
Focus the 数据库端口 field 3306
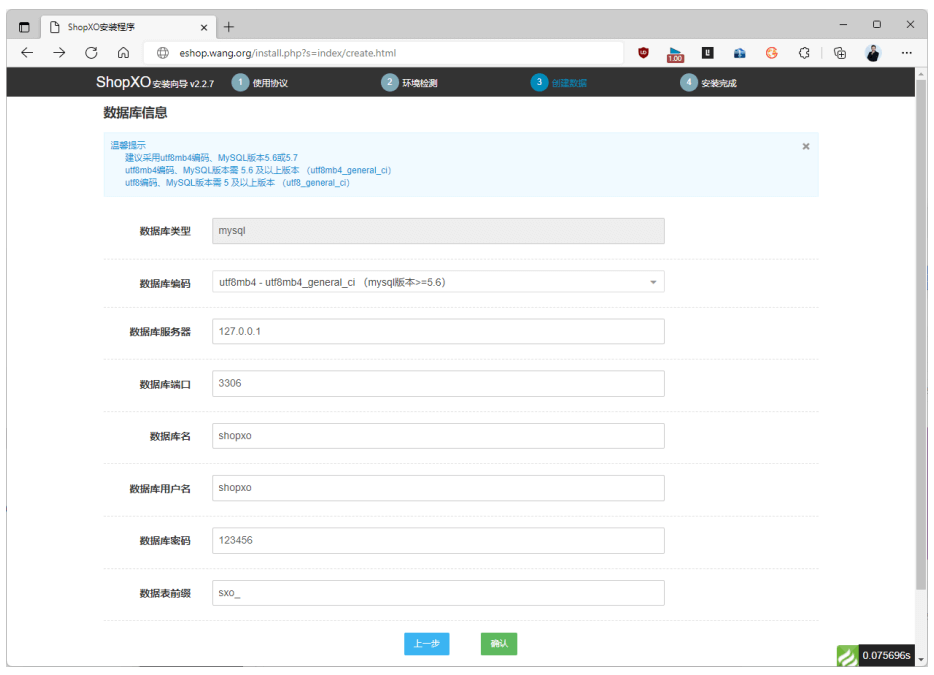pyautogui.click(x=438, y=383)
